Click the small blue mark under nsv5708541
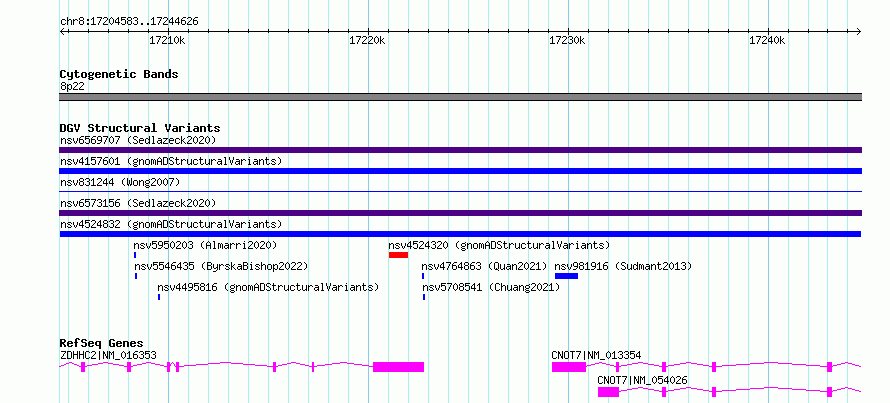Viewport: 890px width, 403px height. click(424, 297)
